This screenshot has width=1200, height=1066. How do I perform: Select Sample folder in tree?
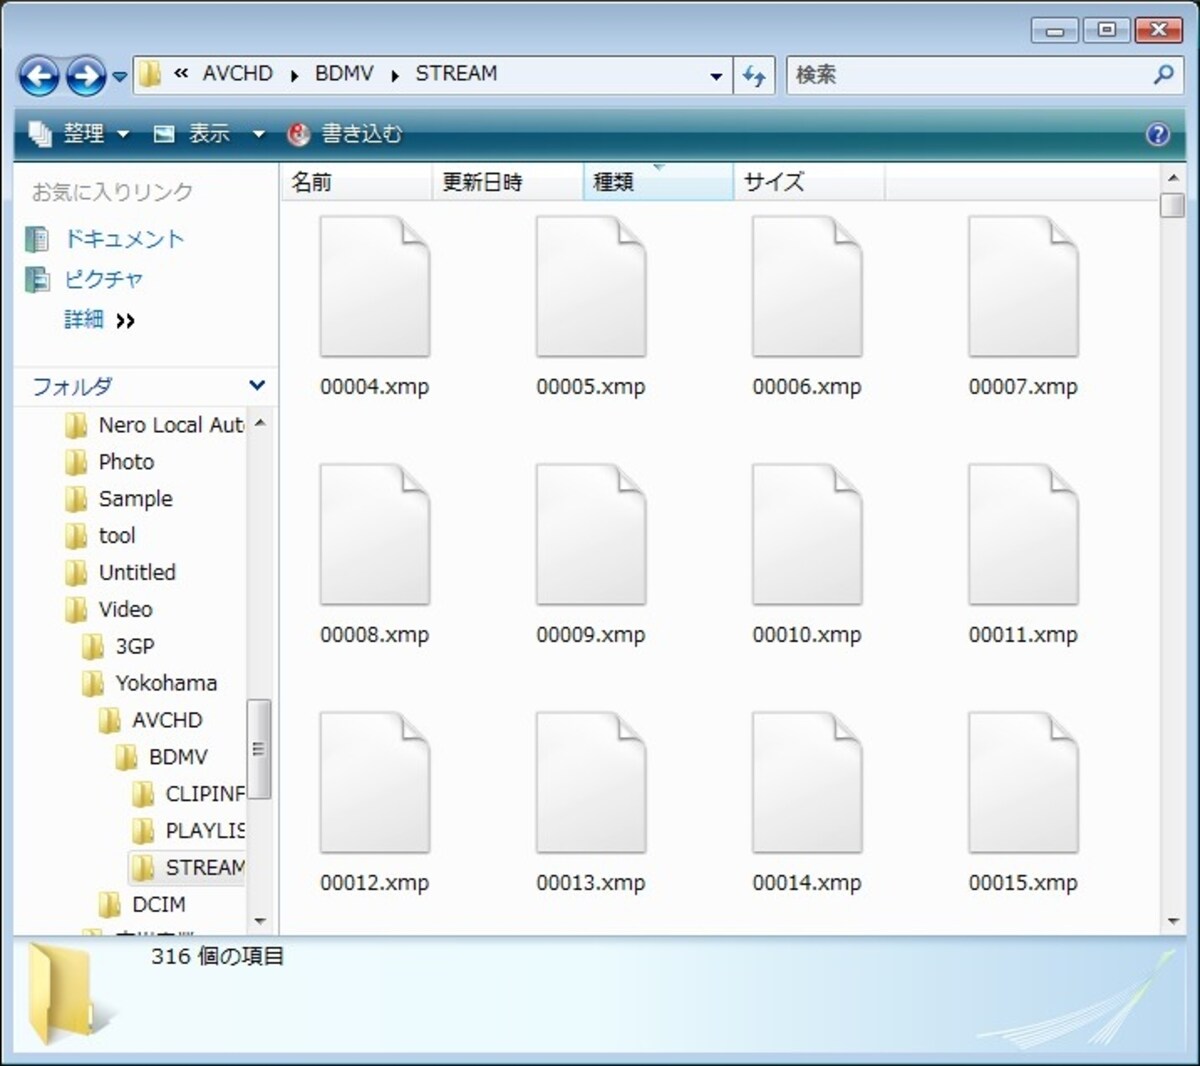point(119,499)
